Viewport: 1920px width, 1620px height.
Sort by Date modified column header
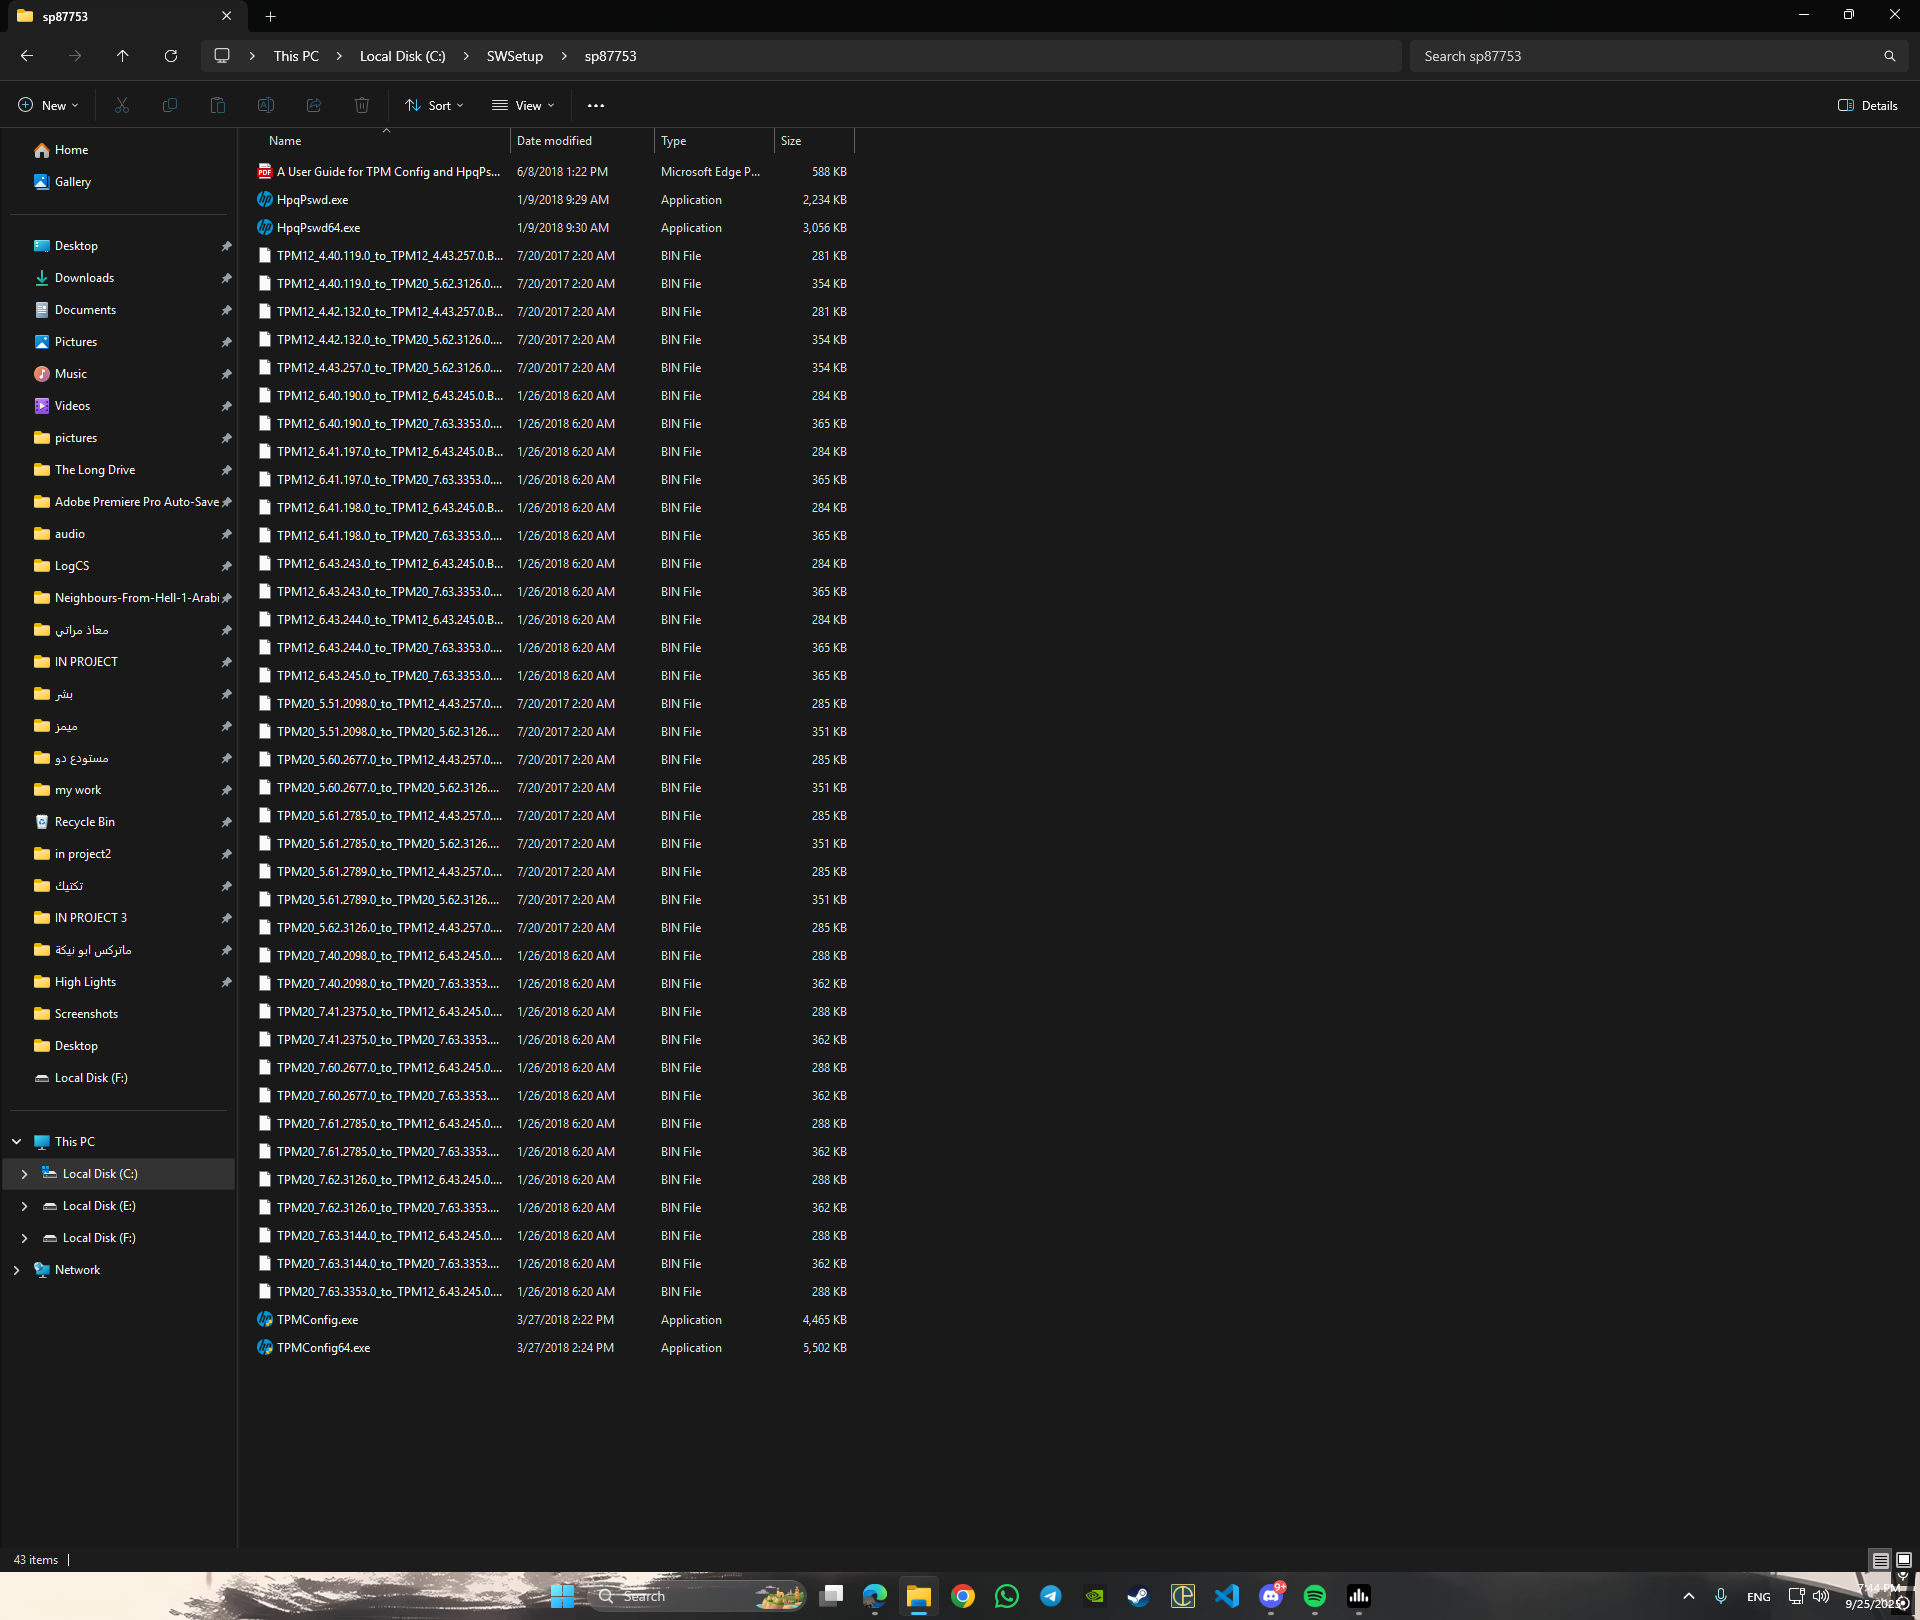pos(554,141)
